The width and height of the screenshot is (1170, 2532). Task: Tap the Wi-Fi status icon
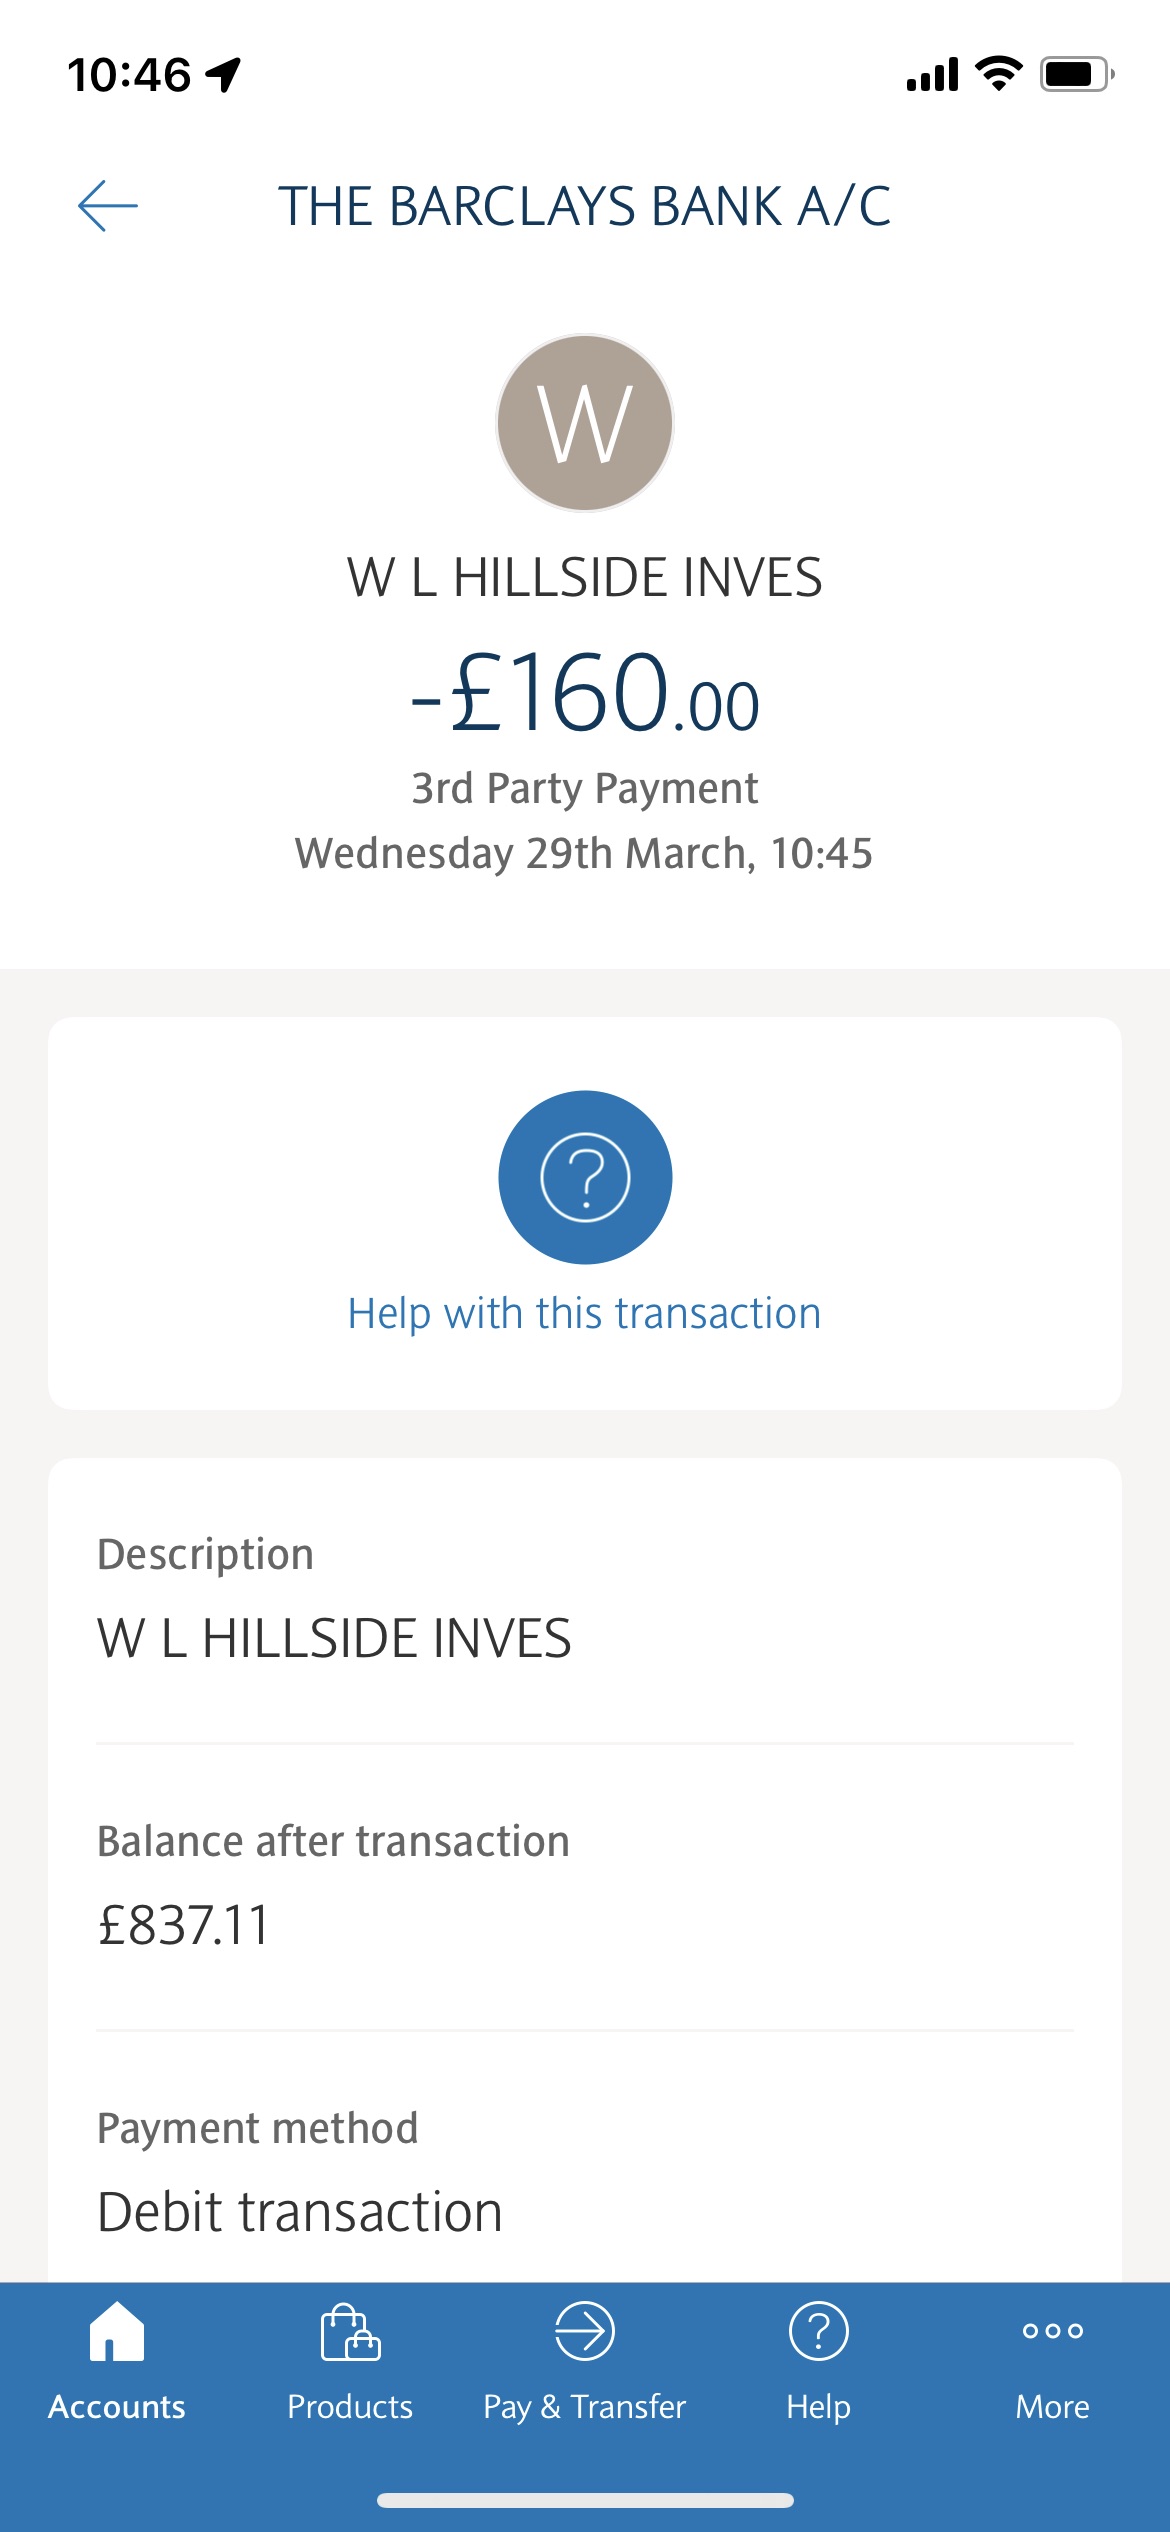pyautogui.click(x=998, y=73)
